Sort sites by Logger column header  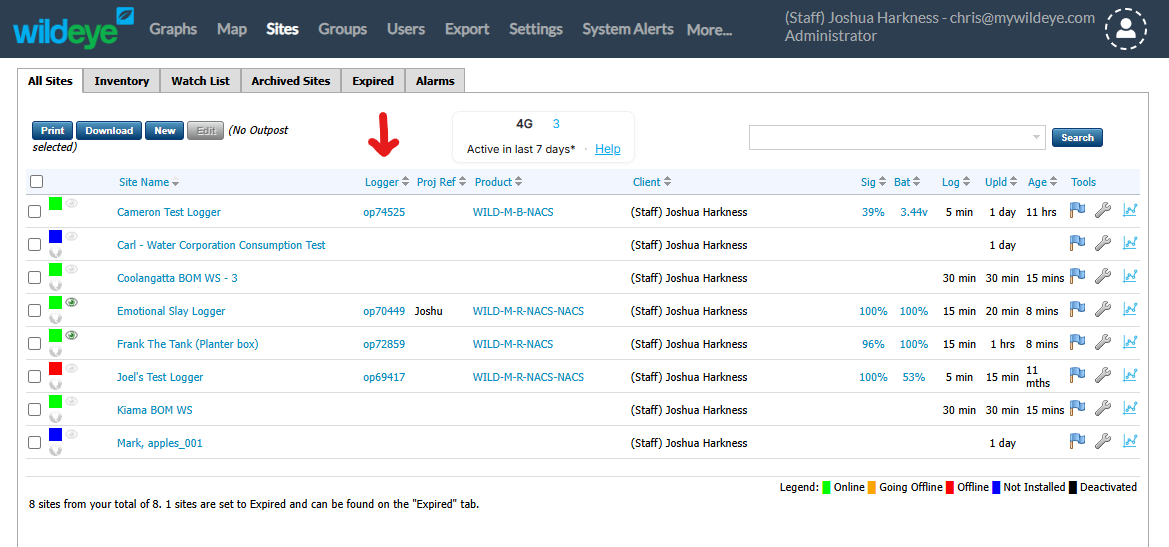coord(382,182)
